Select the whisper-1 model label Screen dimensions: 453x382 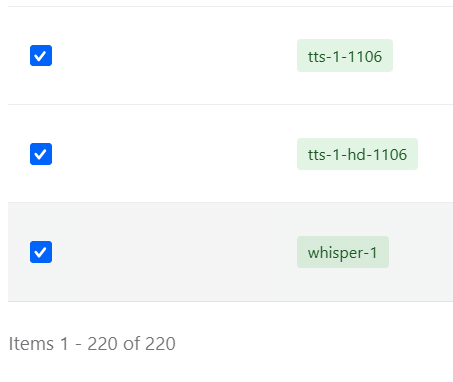pyautogui.click(x=343, y=253)
